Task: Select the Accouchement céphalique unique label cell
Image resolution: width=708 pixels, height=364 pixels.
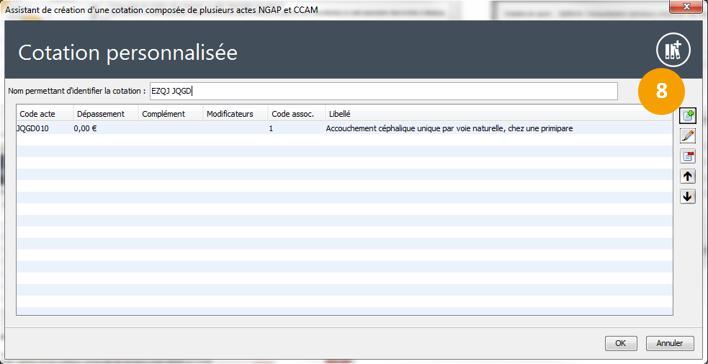Action: pyautogui.click(x=449, y=129)
